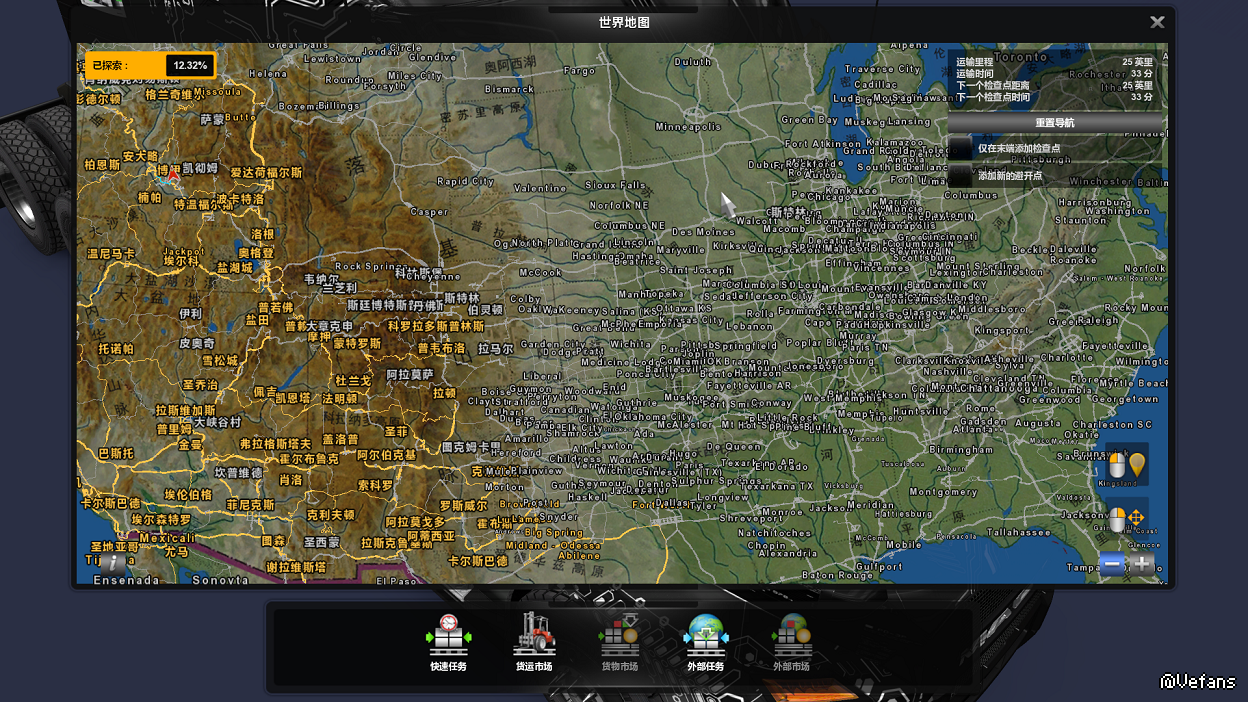Click Duluth city label on the map

693,62
